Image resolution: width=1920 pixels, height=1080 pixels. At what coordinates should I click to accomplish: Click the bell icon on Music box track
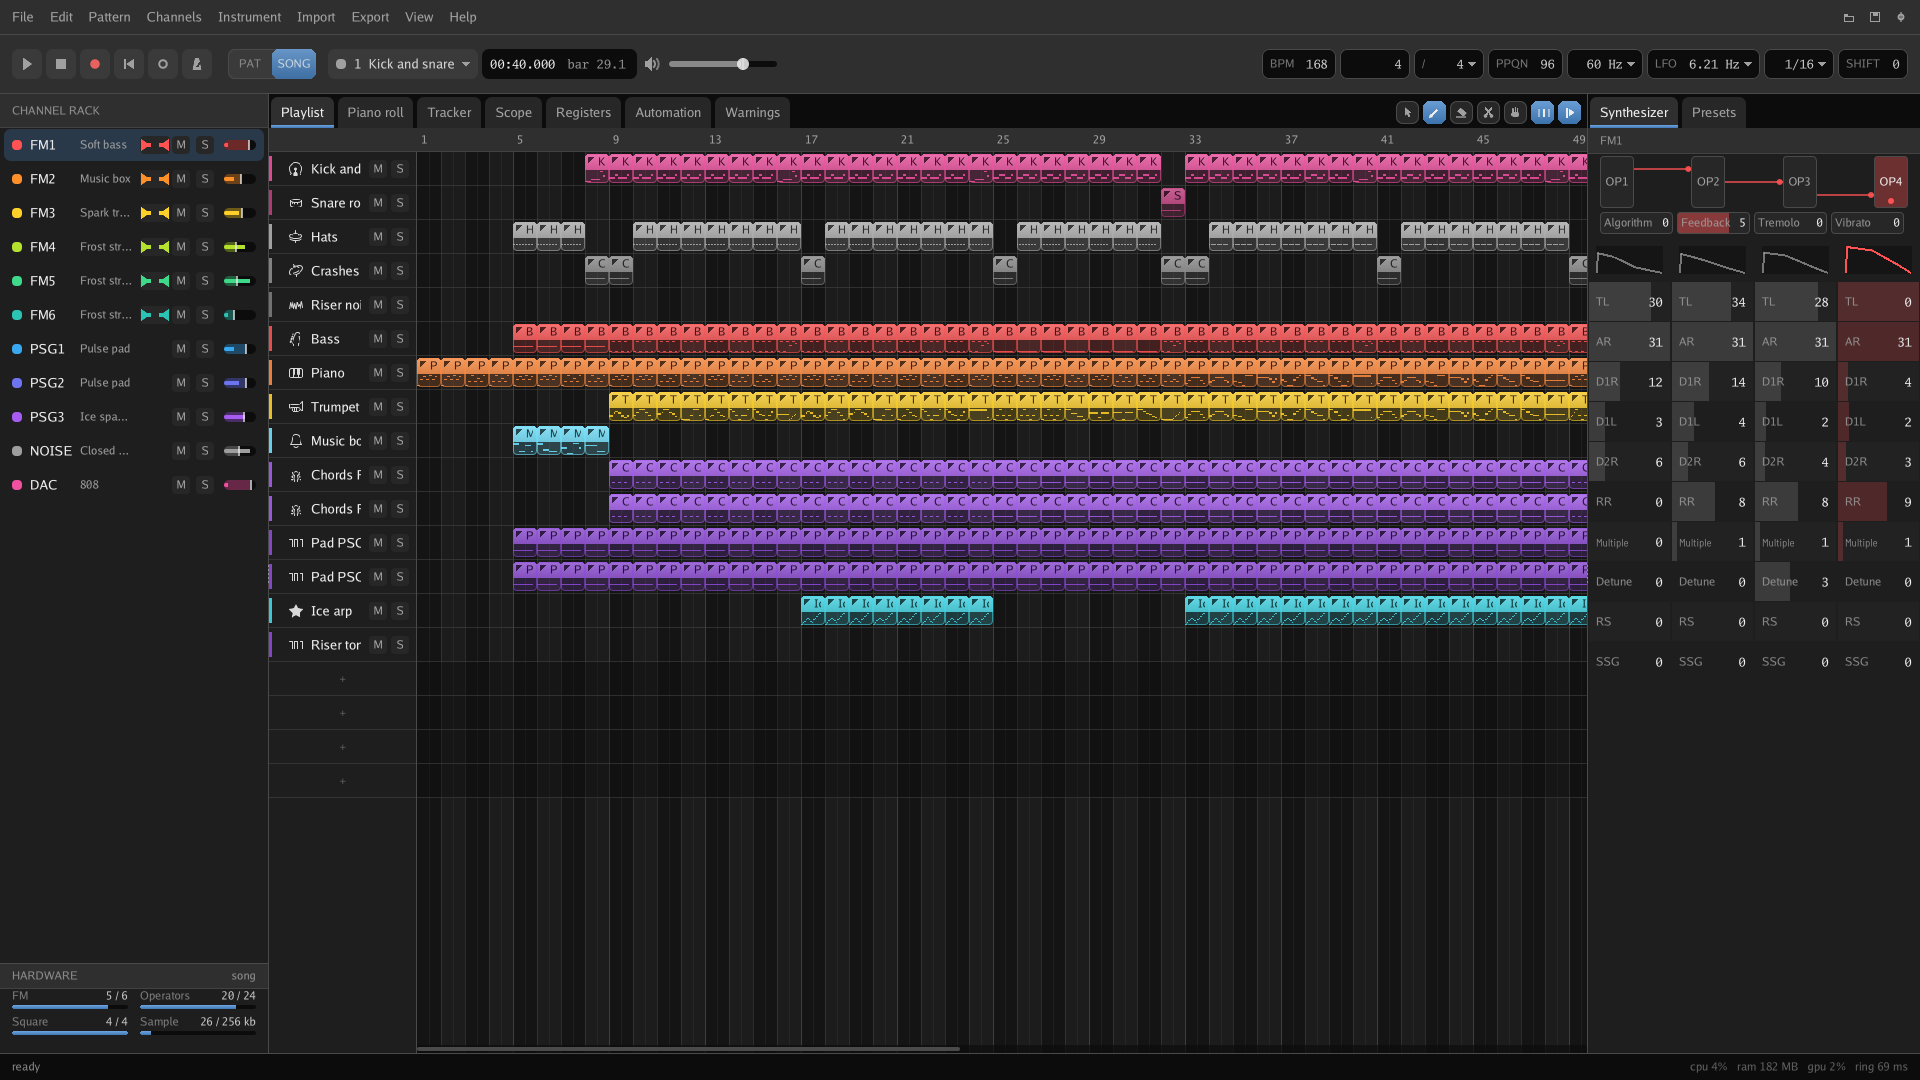pos(296,441)
